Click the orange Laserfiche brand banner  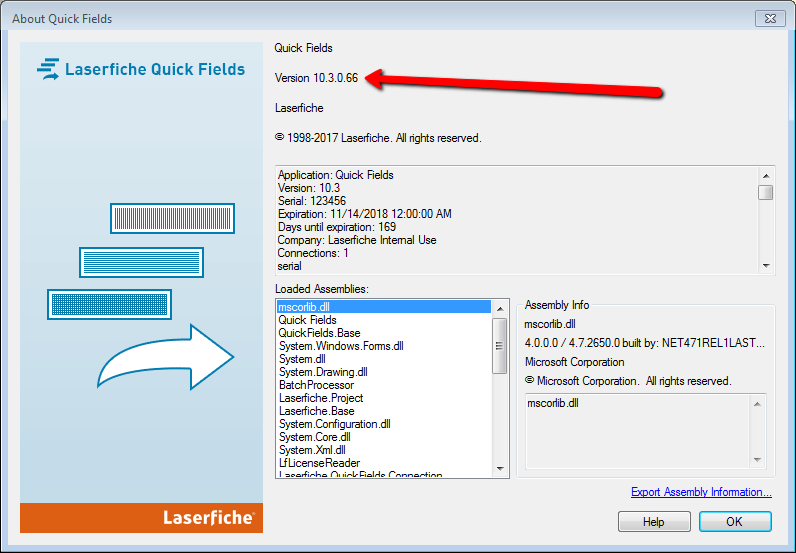pos(142,518)
